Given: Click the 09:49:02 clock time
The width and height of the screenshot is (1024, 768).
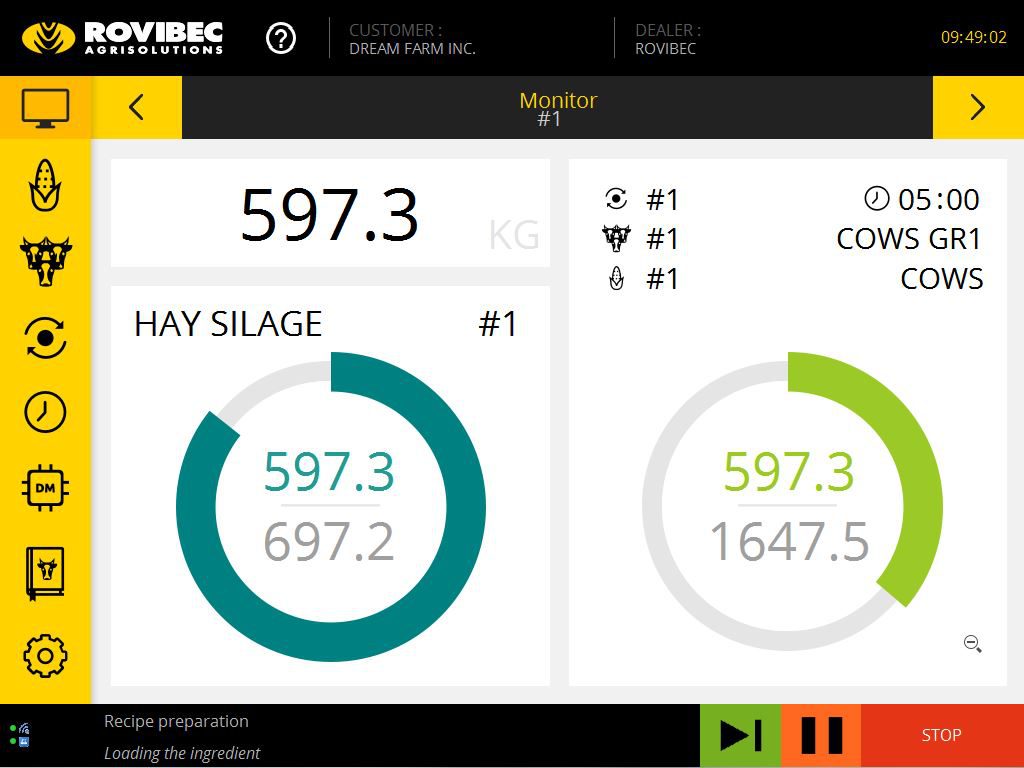Looking at the screenshot, I should (974, 37).
